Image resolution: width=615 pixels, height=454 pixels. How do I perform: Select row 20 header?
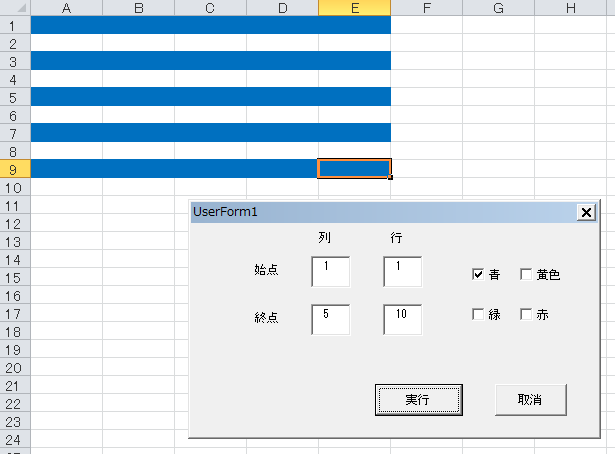coord(14,368)
